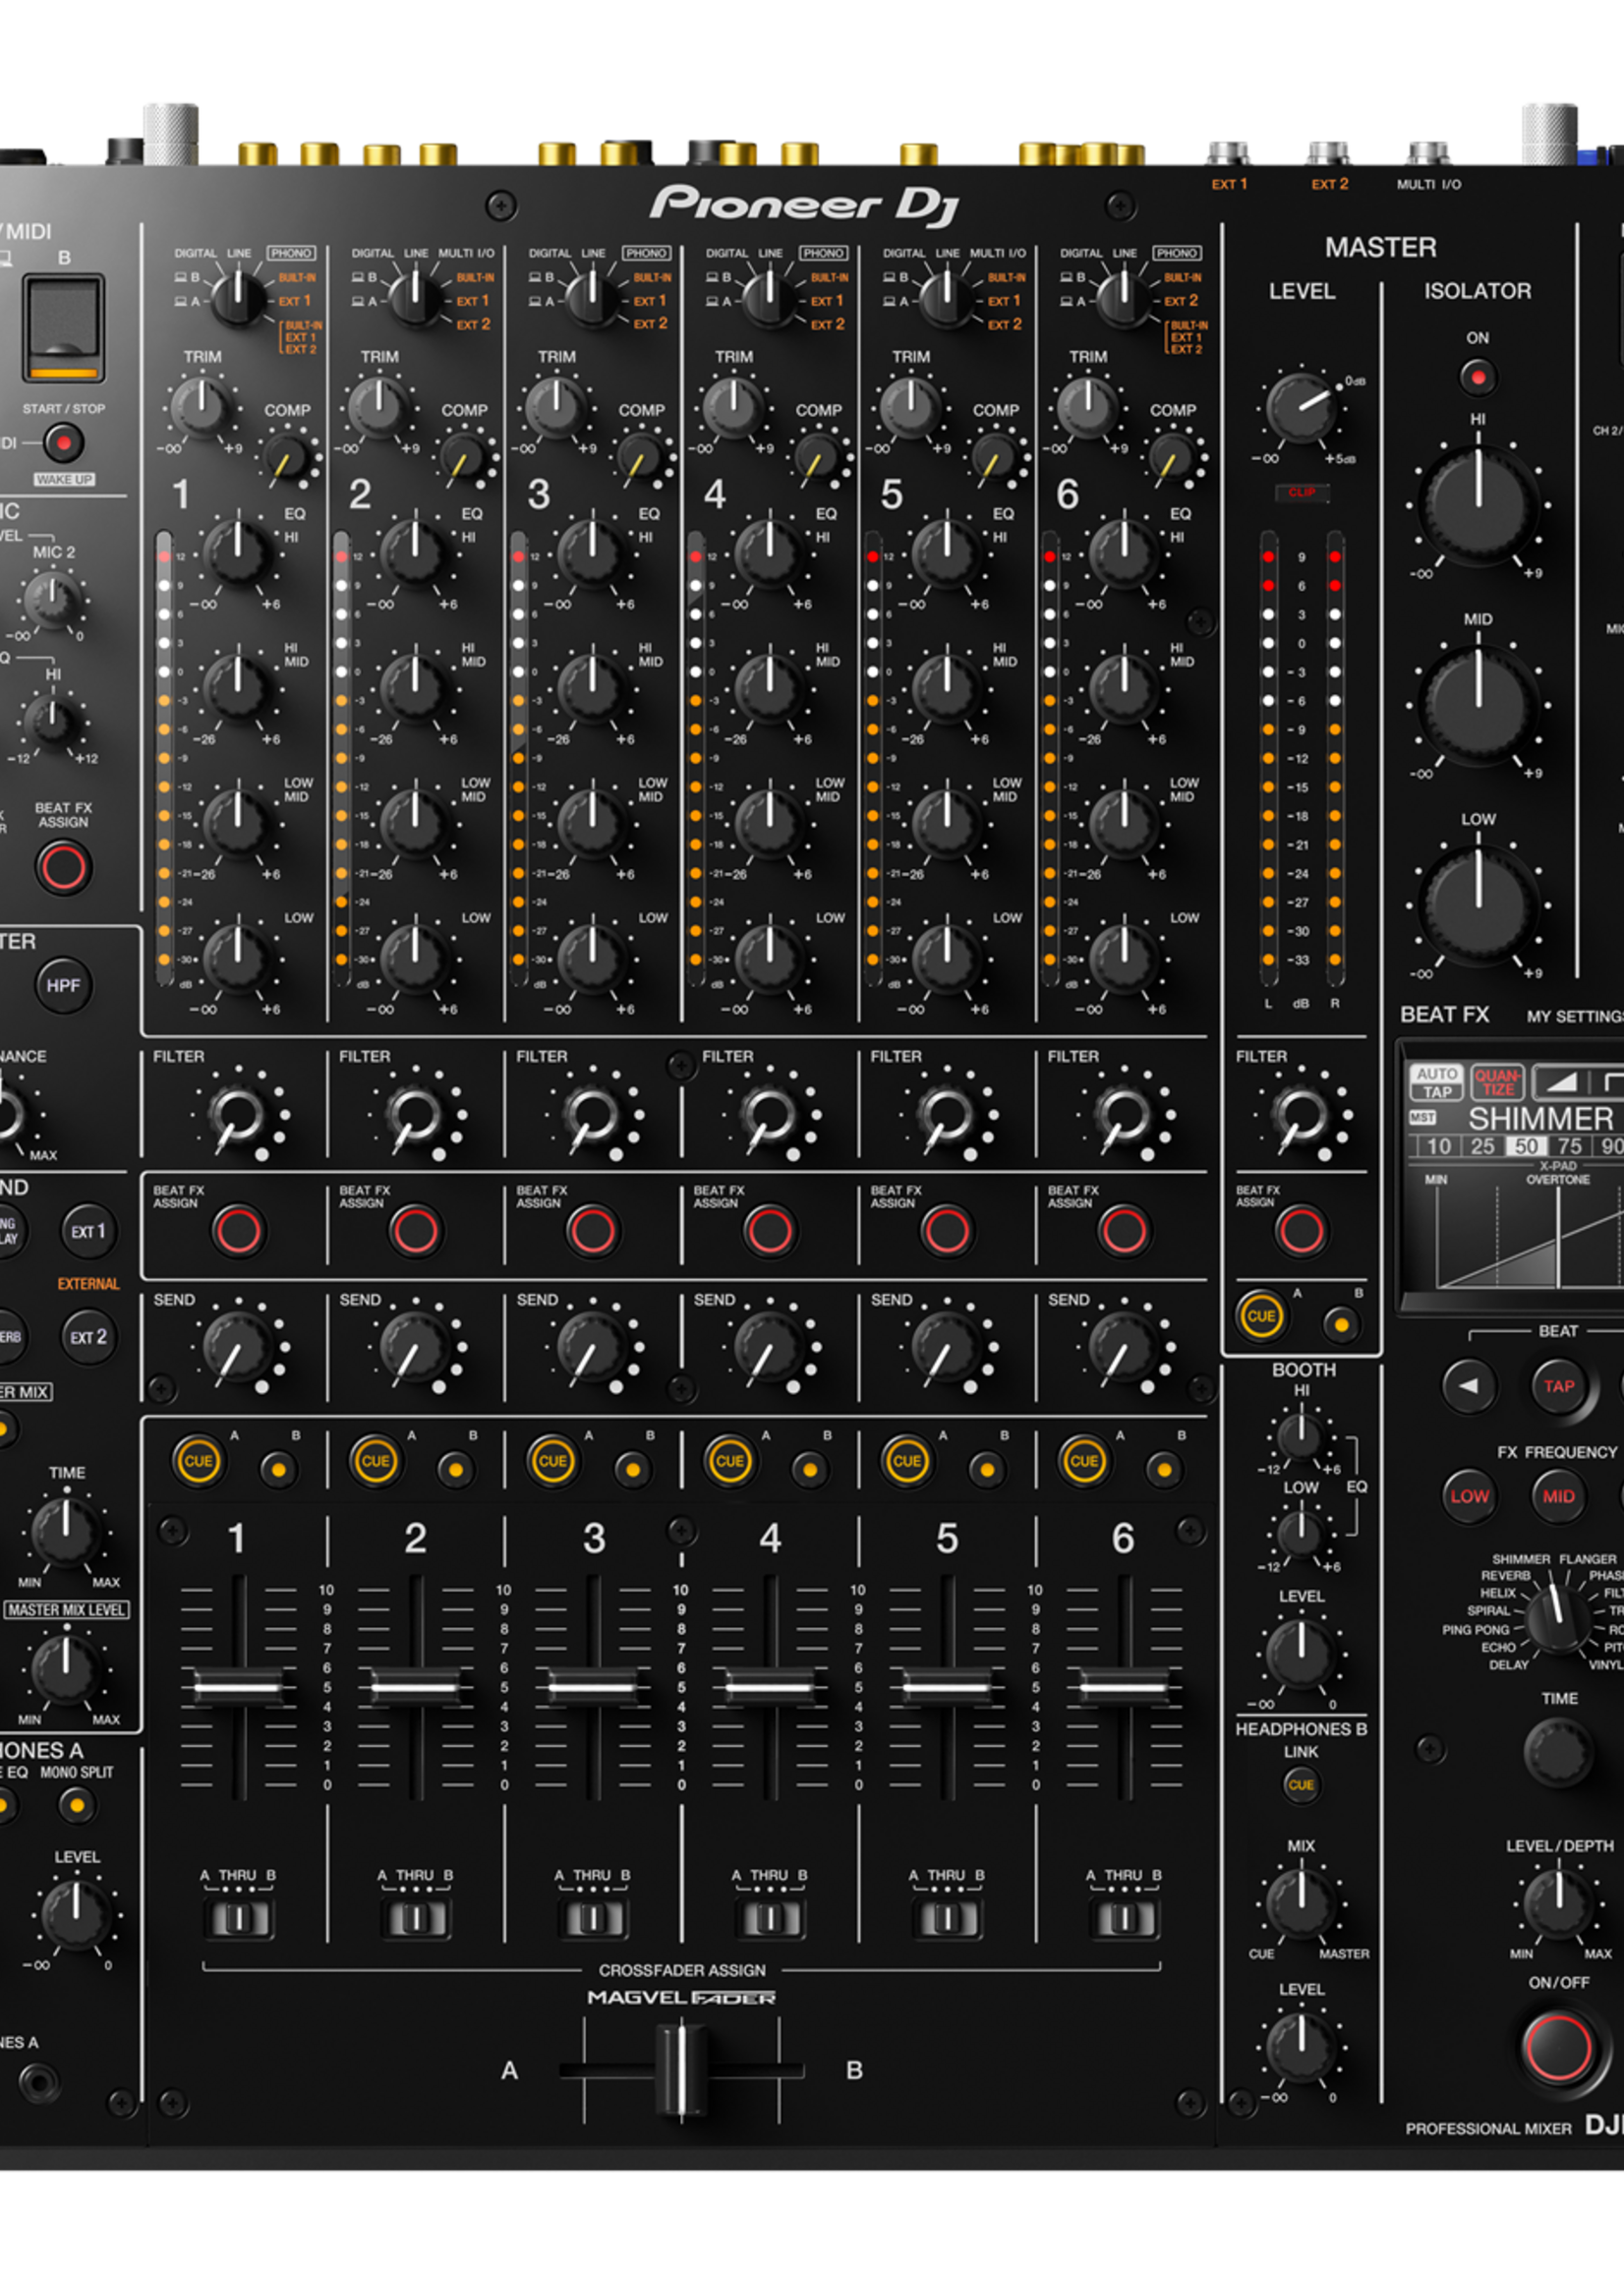The height and width of the screenshot is (2274, 1624).
Task: Select the EXT 2 send button
Action: coord(88,1337)
